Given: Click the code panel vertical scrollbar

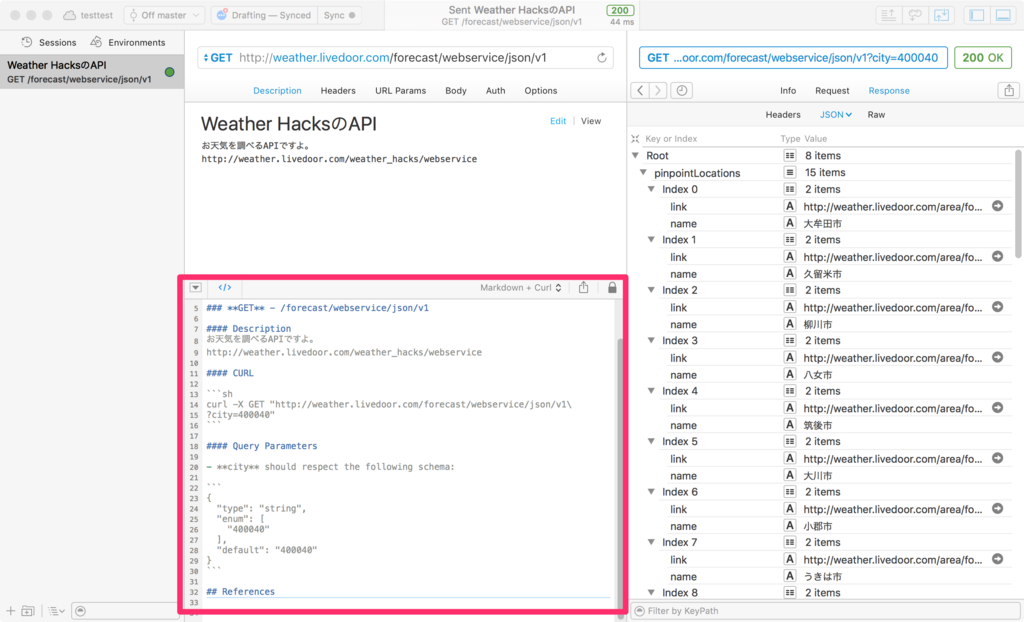Looking at the screenshot, I should click(x=620, y=475).
